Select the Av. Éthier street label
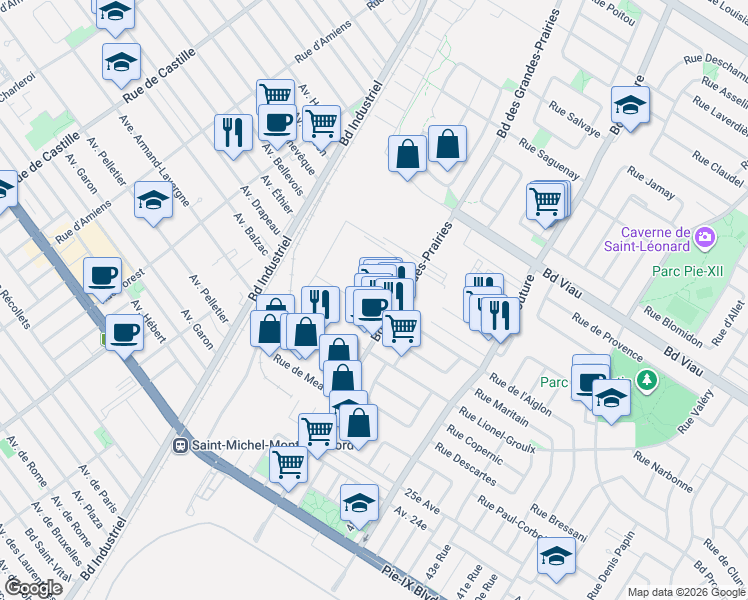Viewport: 748px width, 600px height. (277, 194)
